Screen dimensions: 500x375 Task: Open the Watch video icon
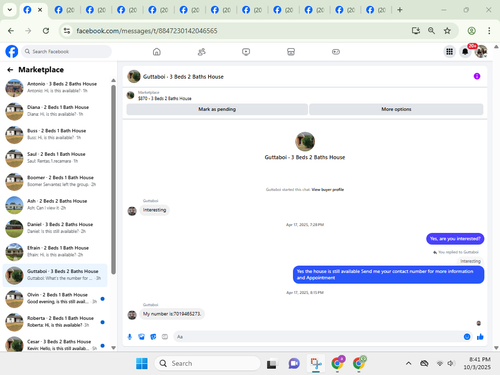pyautogui.click(x=246, y=52)
